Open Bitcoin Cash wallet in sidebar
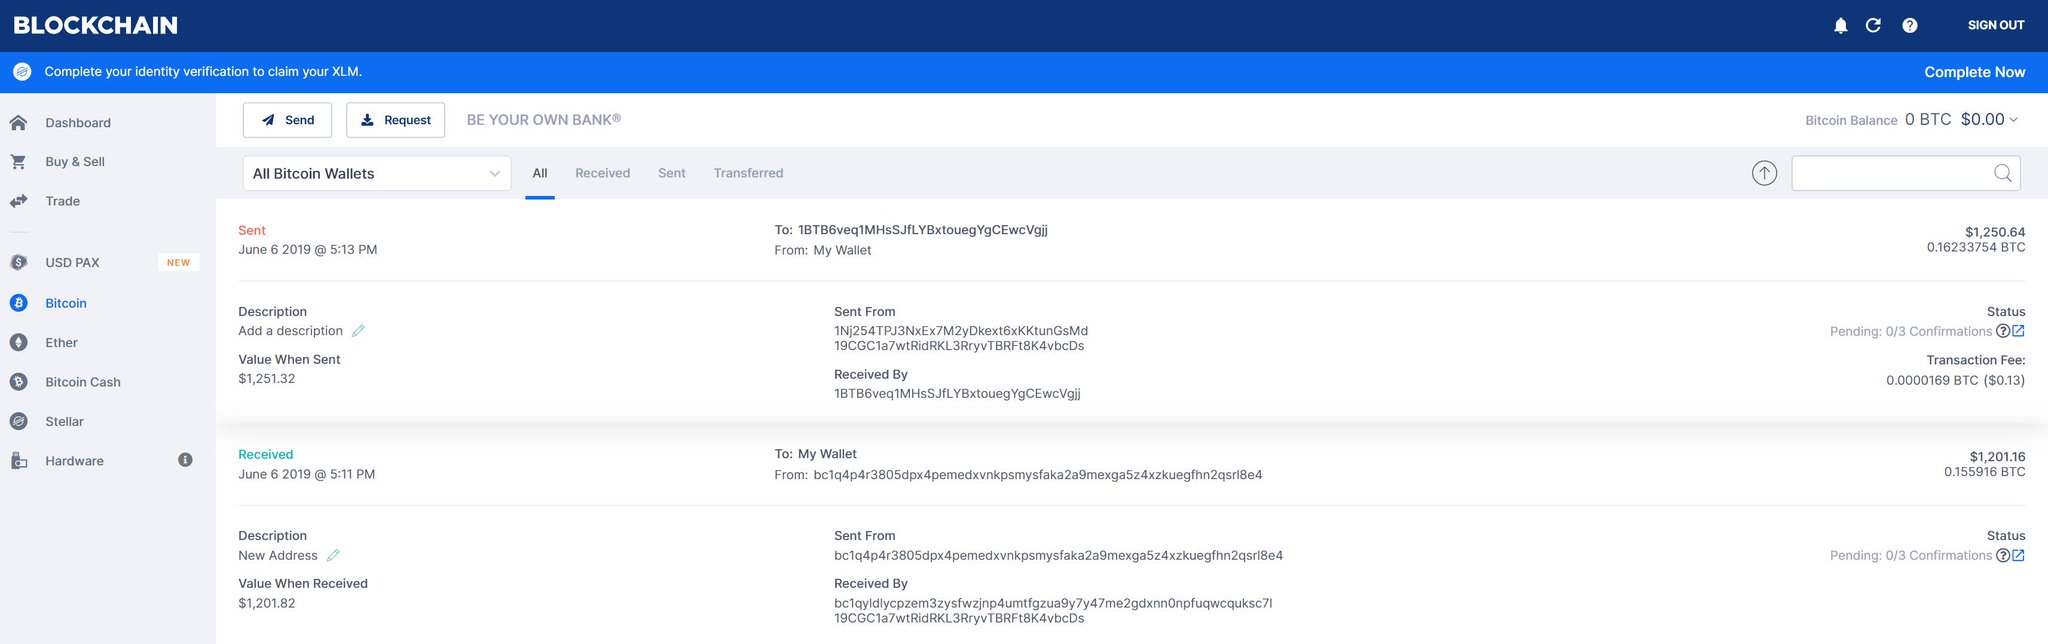Screen dimensions: 2048x644 (83, 381)
